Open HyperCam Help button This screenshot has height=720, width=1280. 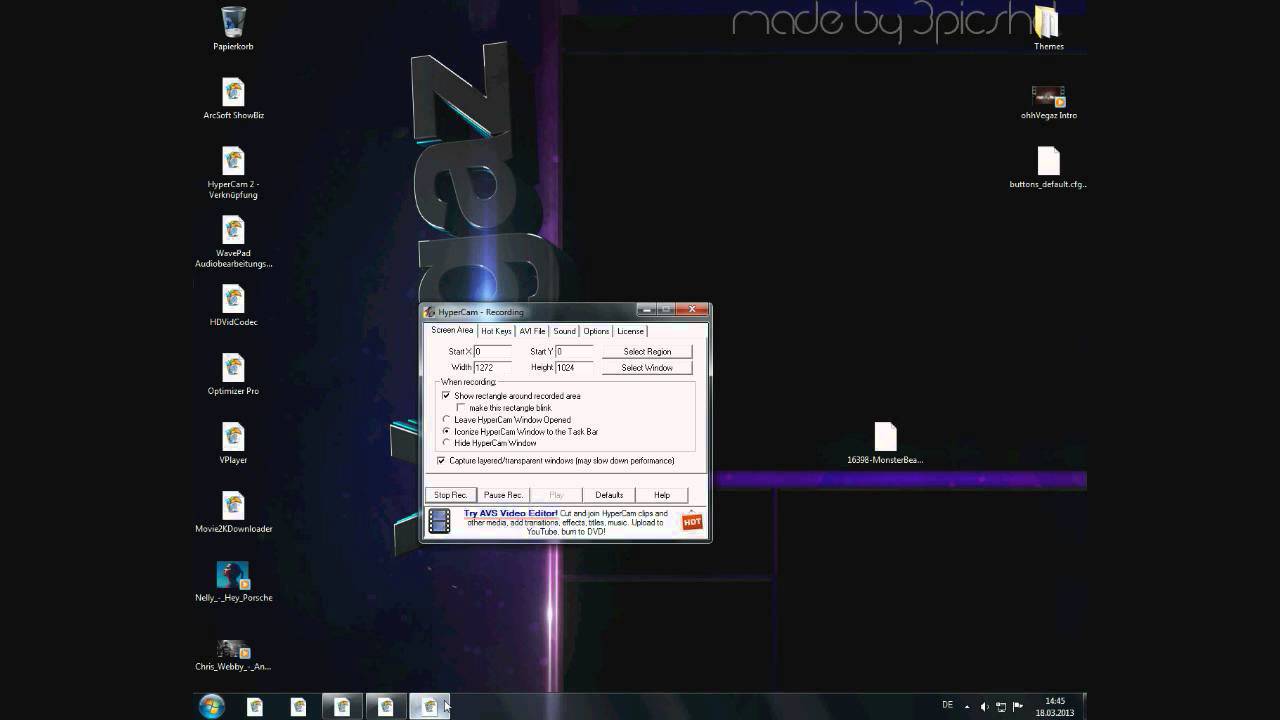(x=662, y=495)
